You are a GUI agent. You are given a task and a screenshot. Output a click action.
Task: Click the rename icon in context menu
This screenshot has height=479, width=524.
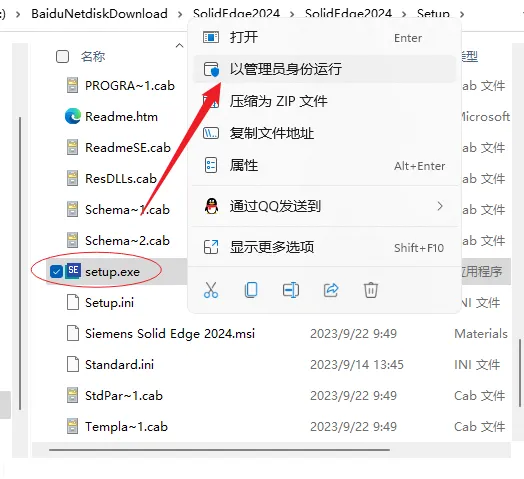pyautogui.click(x=291, y=290)
